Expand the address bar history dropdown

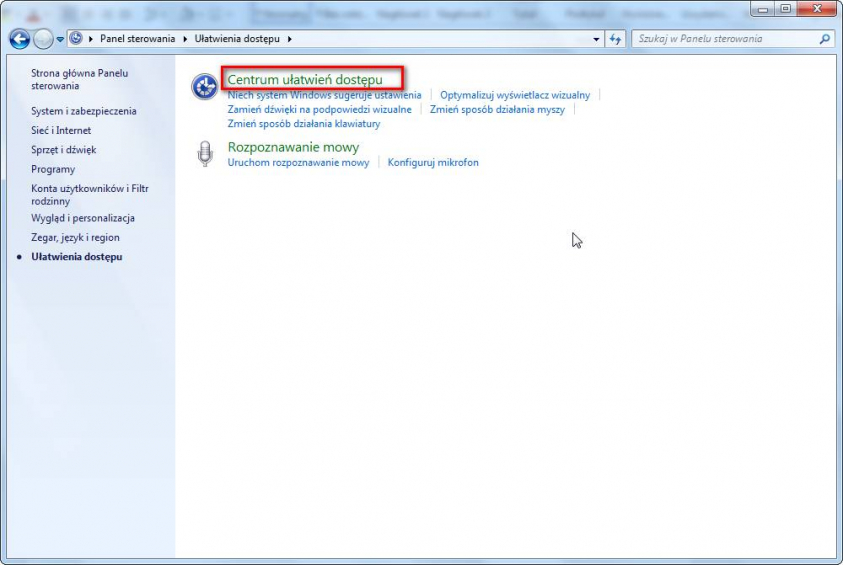coord(597,39)
